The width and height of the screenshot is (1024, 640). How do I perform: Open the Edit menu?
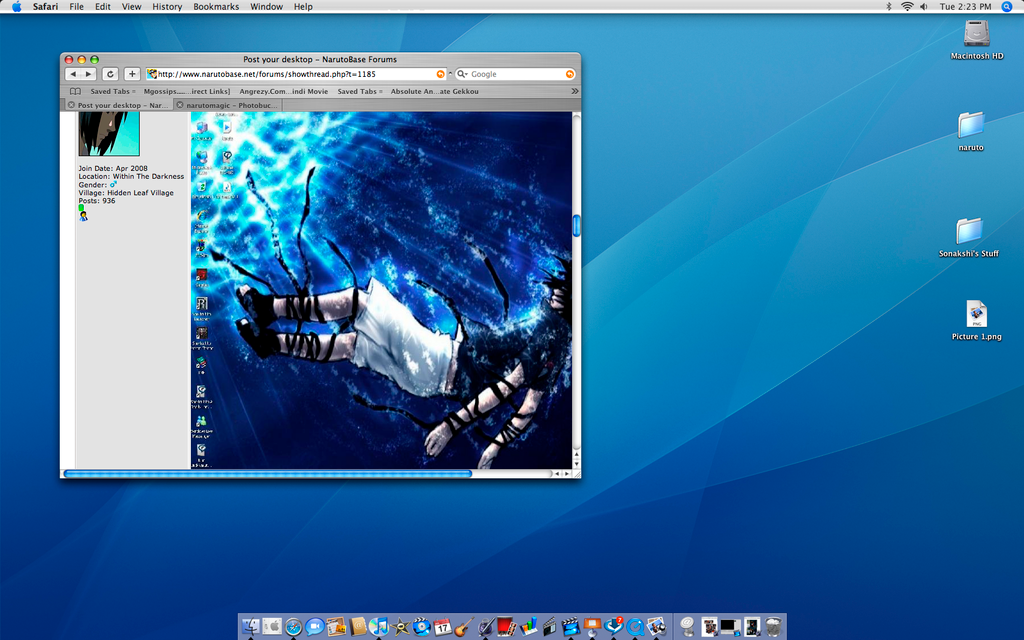(103, 7)
